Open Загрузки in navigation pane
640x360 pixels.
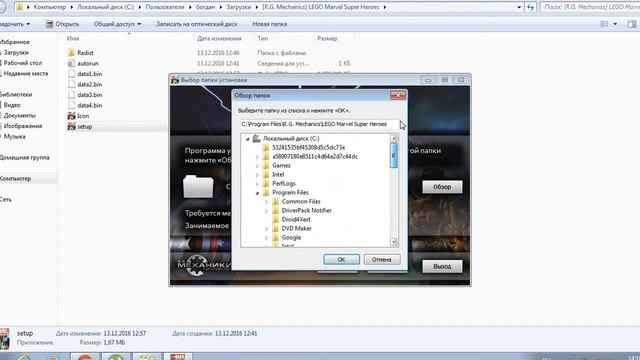(x=16, y=53)
